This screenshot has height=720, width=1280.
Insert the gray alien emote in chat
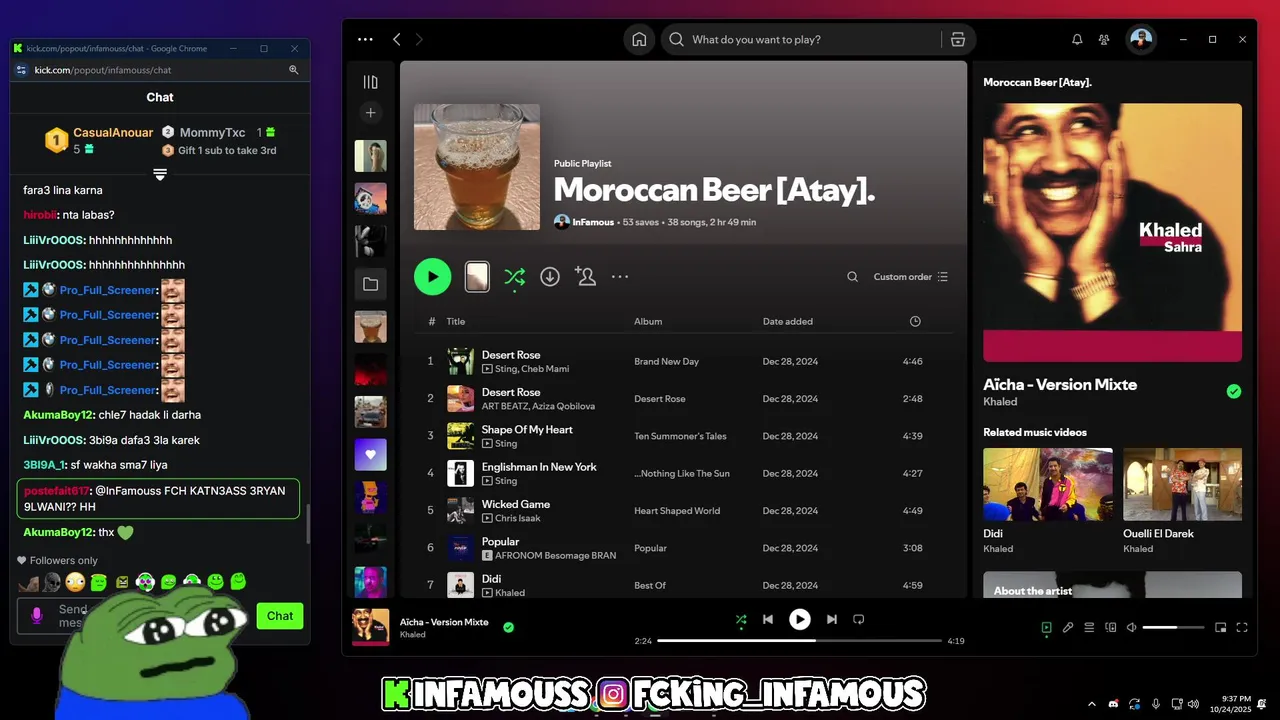pos(52,582)
